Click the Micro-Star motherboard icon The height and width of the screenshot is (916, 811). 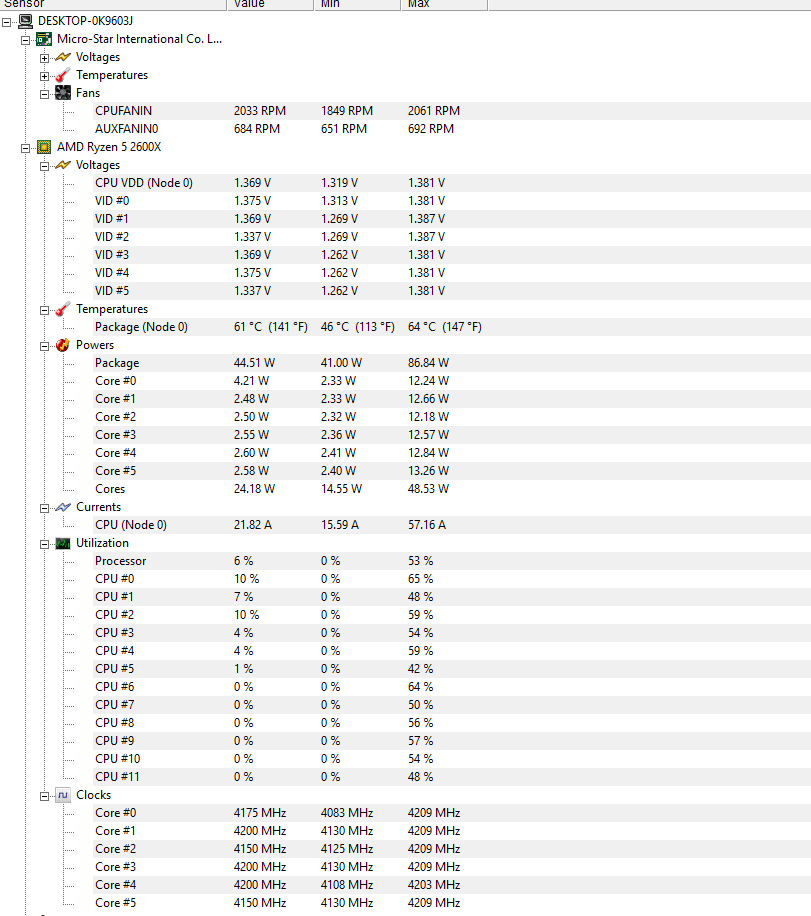(44, 39)
